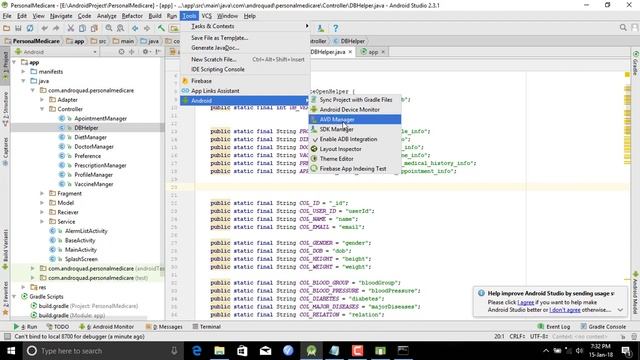The height and width of the screenshot is (360, 640).
Task: Click the I agree link
Action: (x=525, y=302)
